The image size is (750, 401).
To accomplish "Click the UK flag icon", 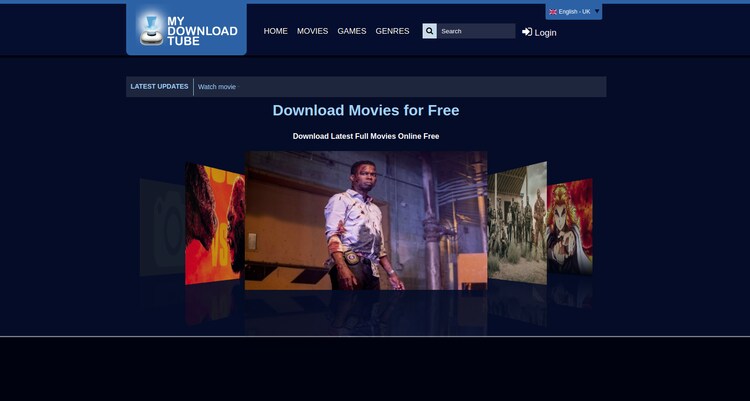I will pyautogui.click(x=553, y=12).
